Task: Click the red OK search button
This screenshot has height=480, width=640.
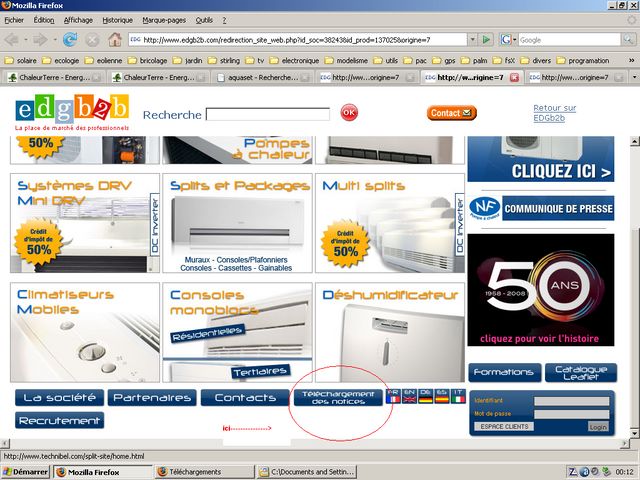Action: [x=348, y=113]
